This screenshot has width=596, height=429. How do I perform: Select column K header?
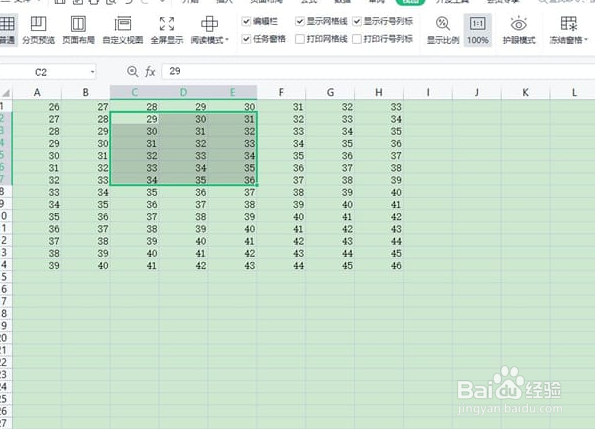click(x=525, y=92)
